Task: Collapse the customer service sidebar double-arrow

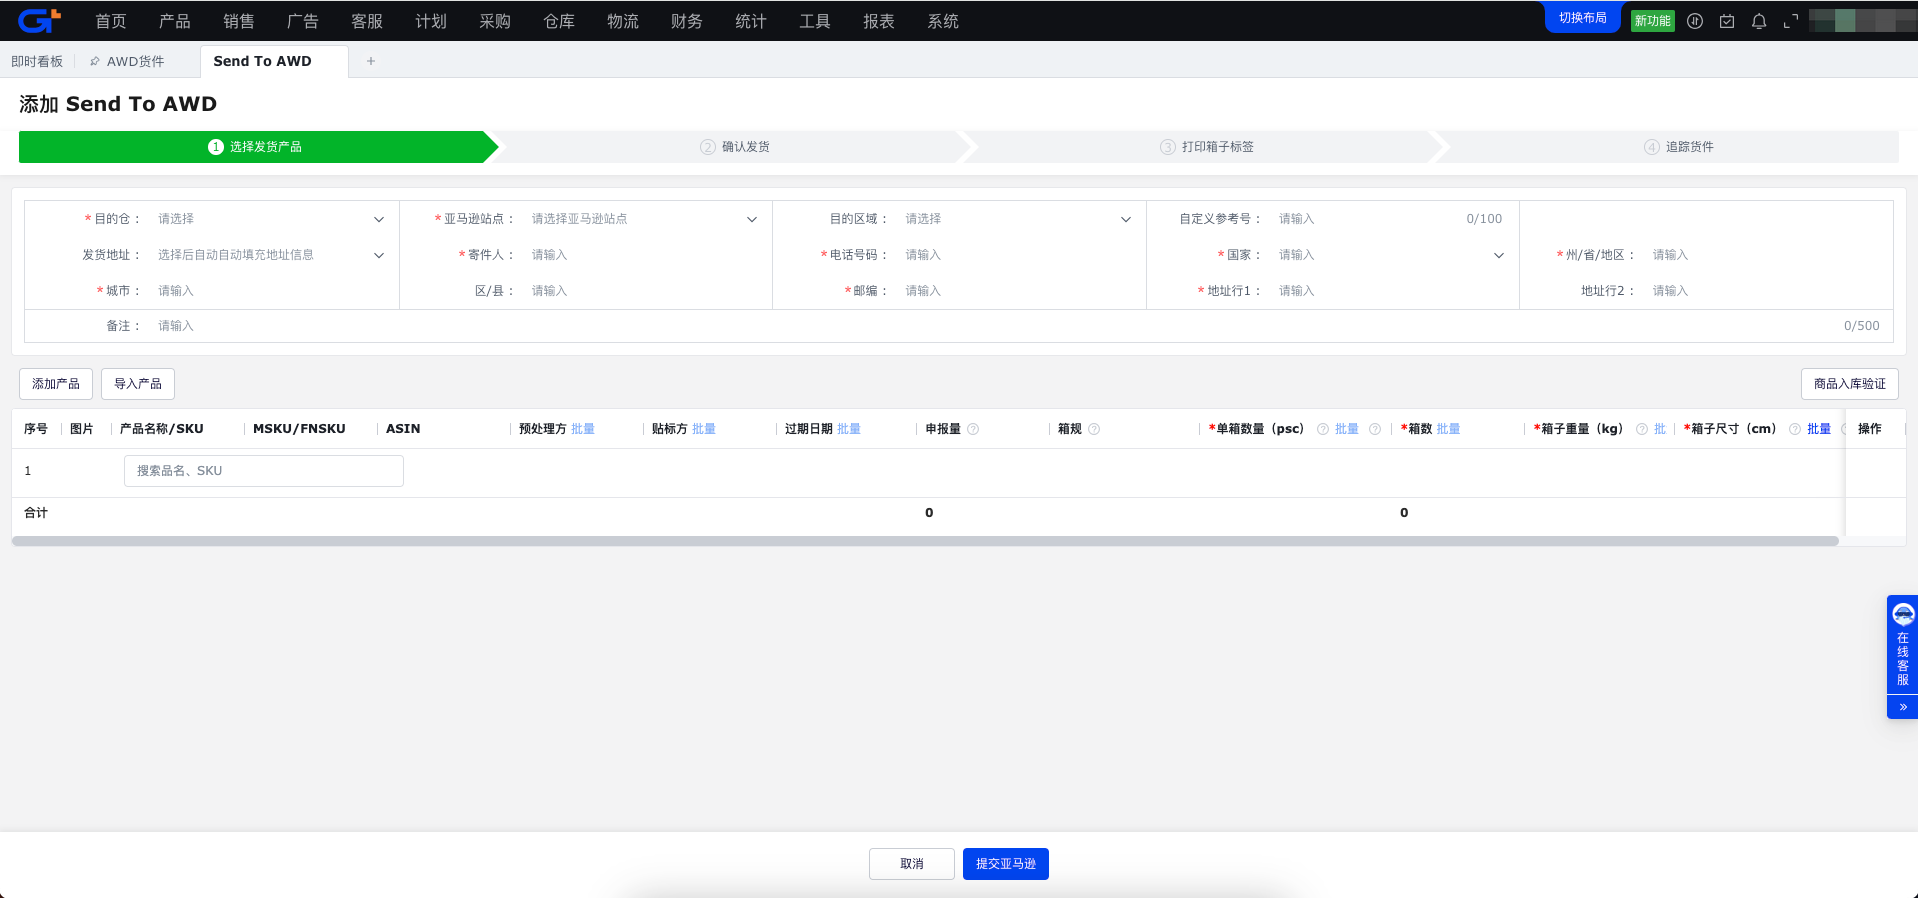Action: tap(1903, 707)
